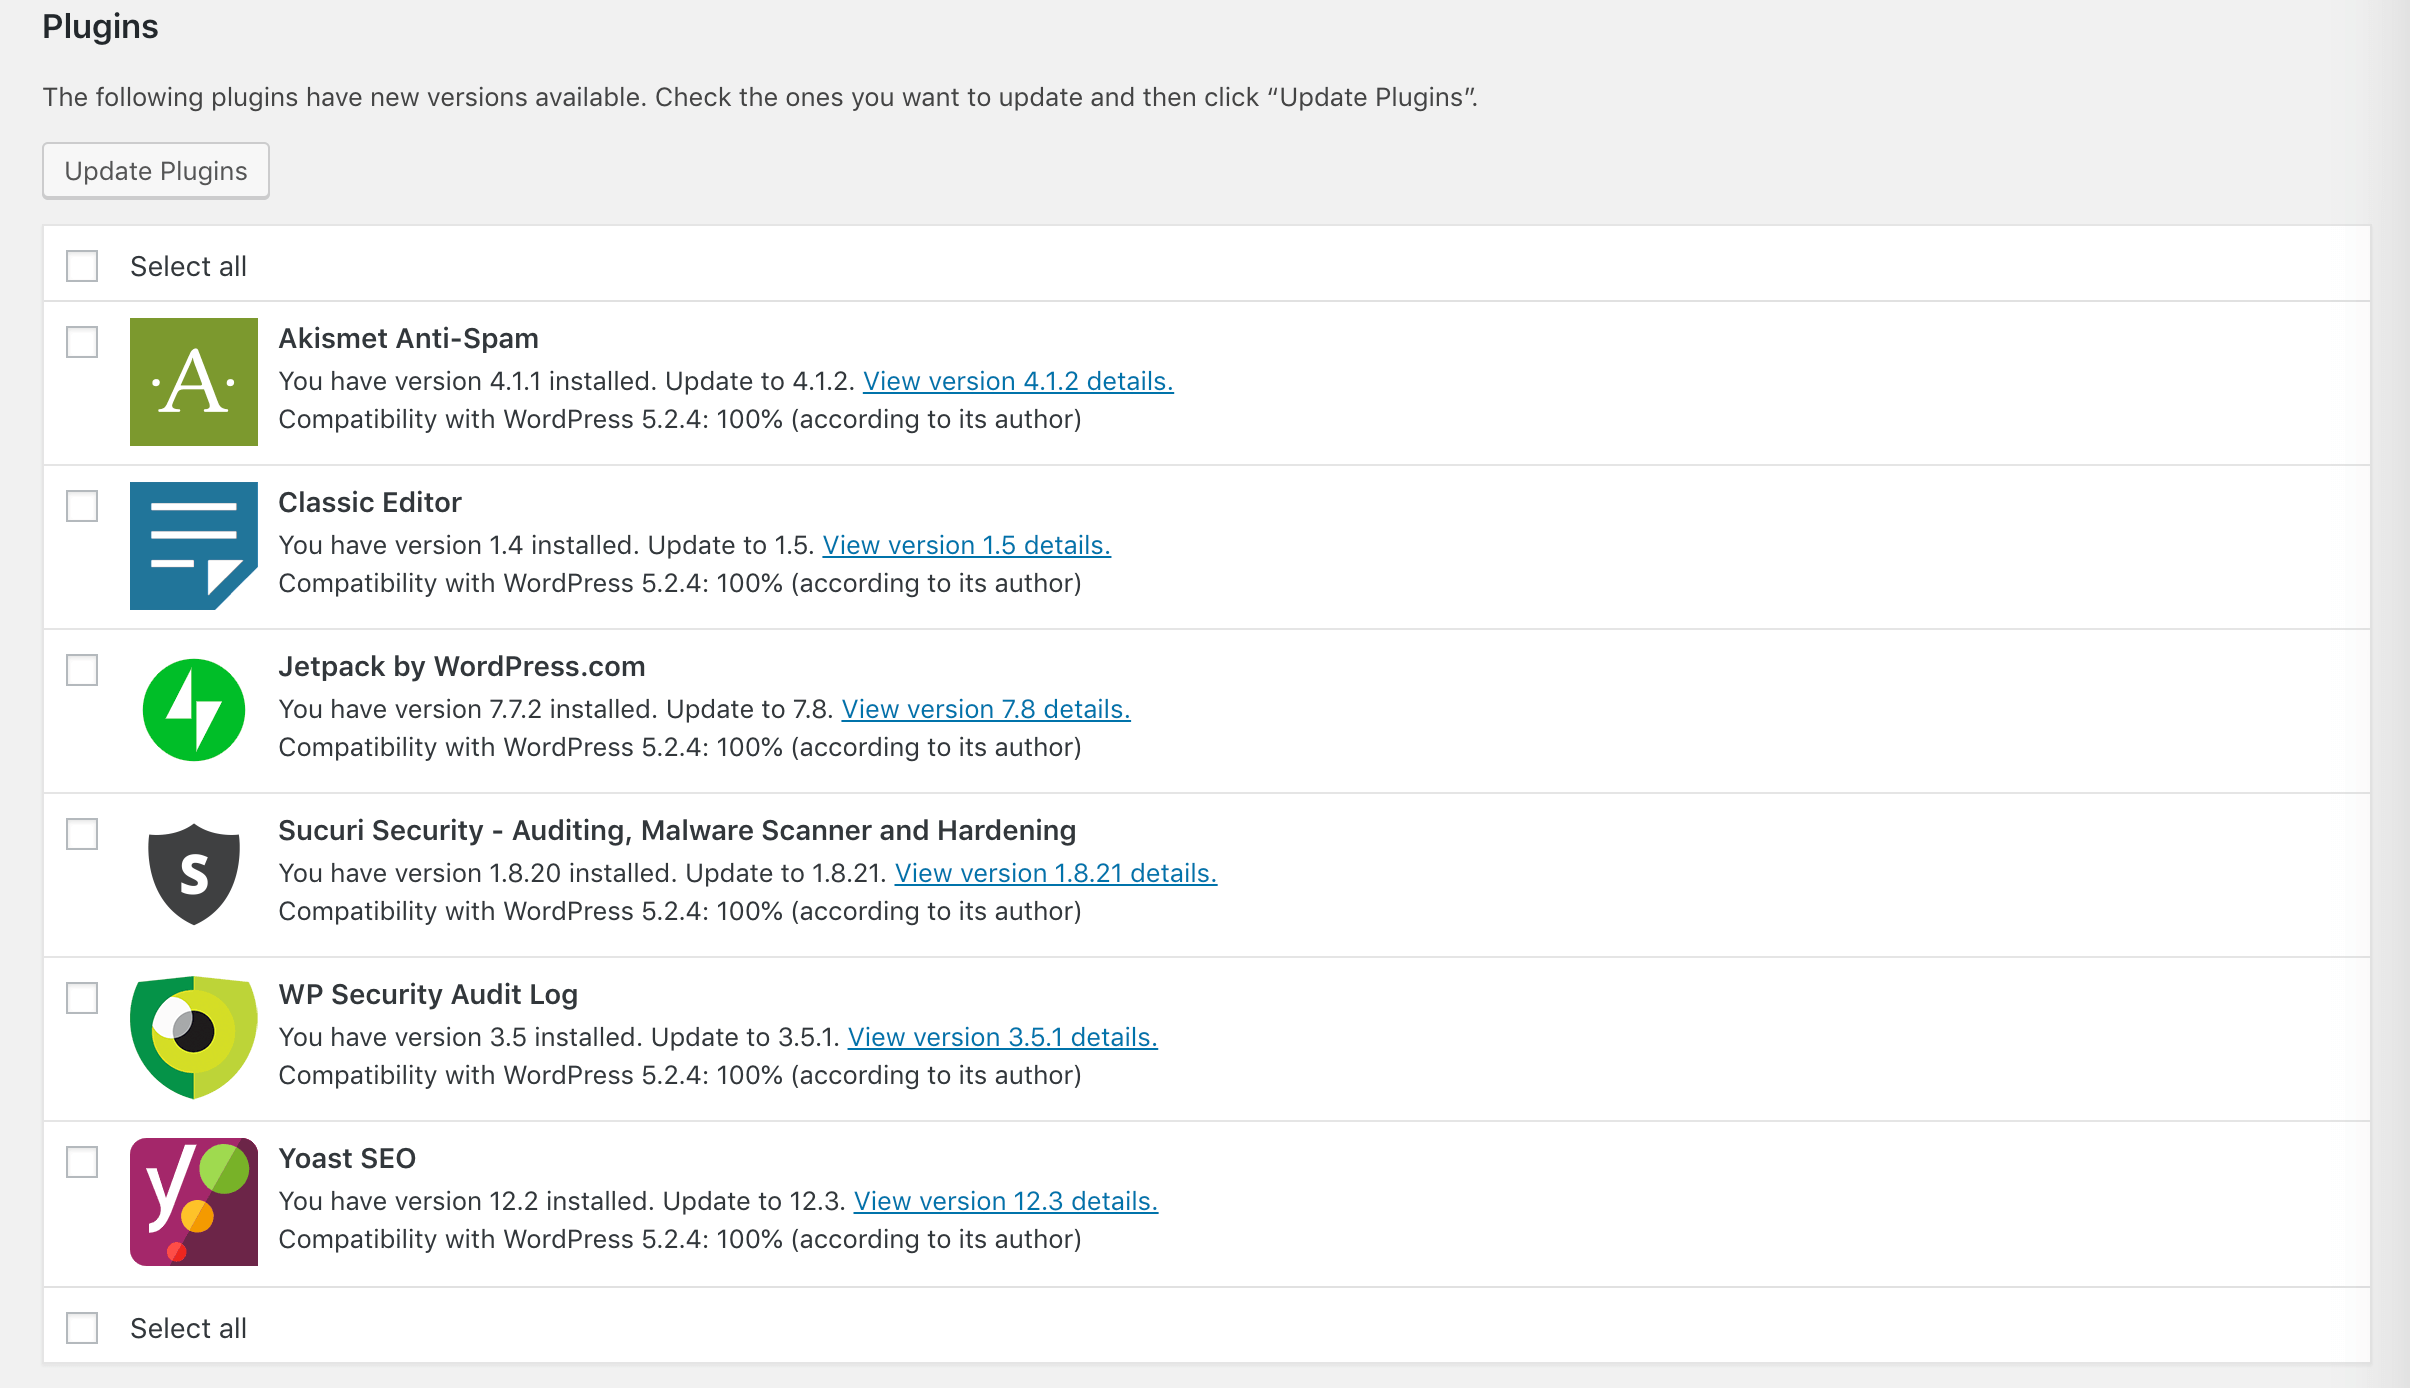Click 'You have version 12.2 installed' text
This screenshot has height=1388, width=2410.
coord(466,1201)
